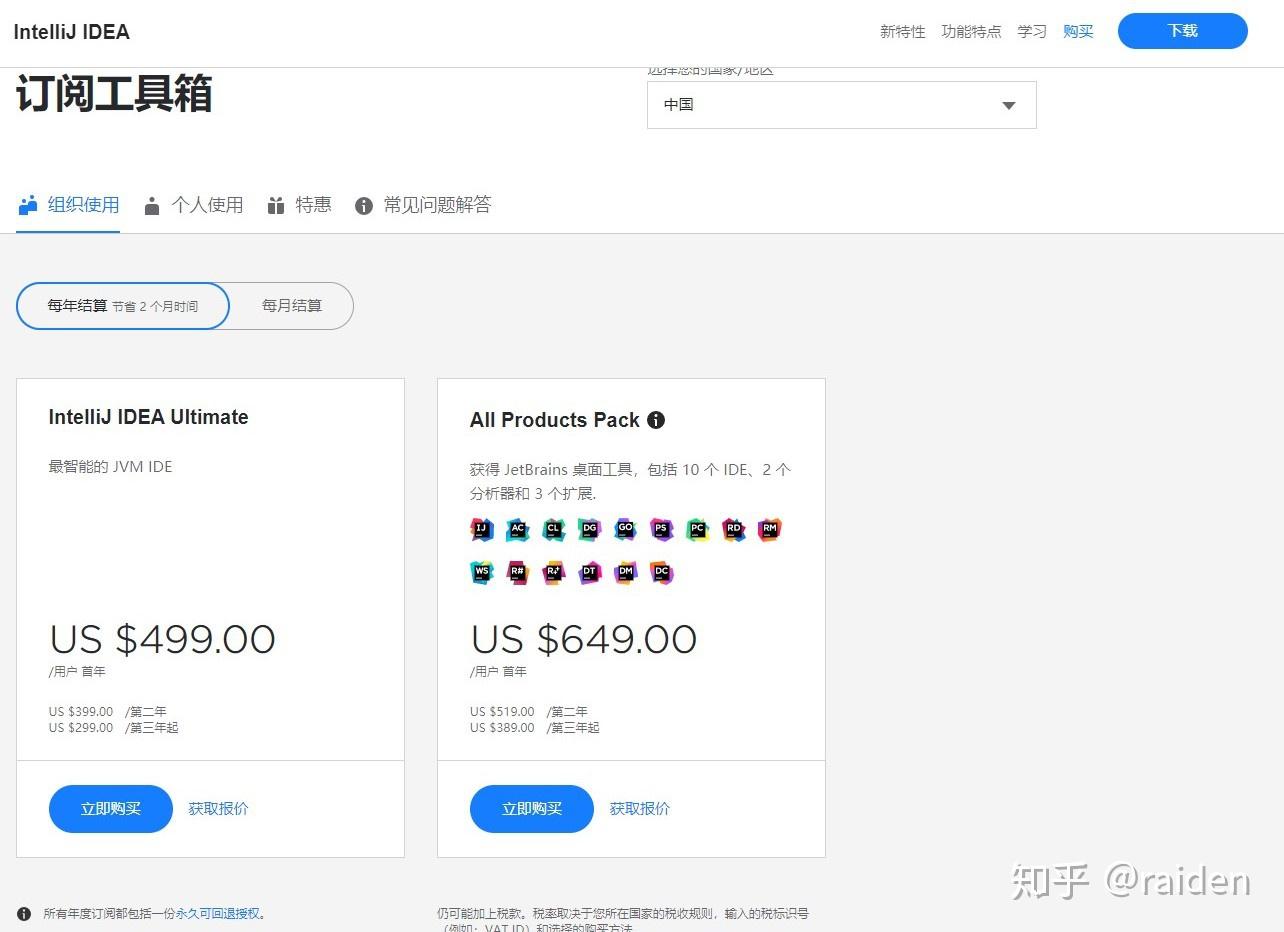Click the All Products Pack card title
This screenshot has height=932, width=1284.
tap(555, 420)
